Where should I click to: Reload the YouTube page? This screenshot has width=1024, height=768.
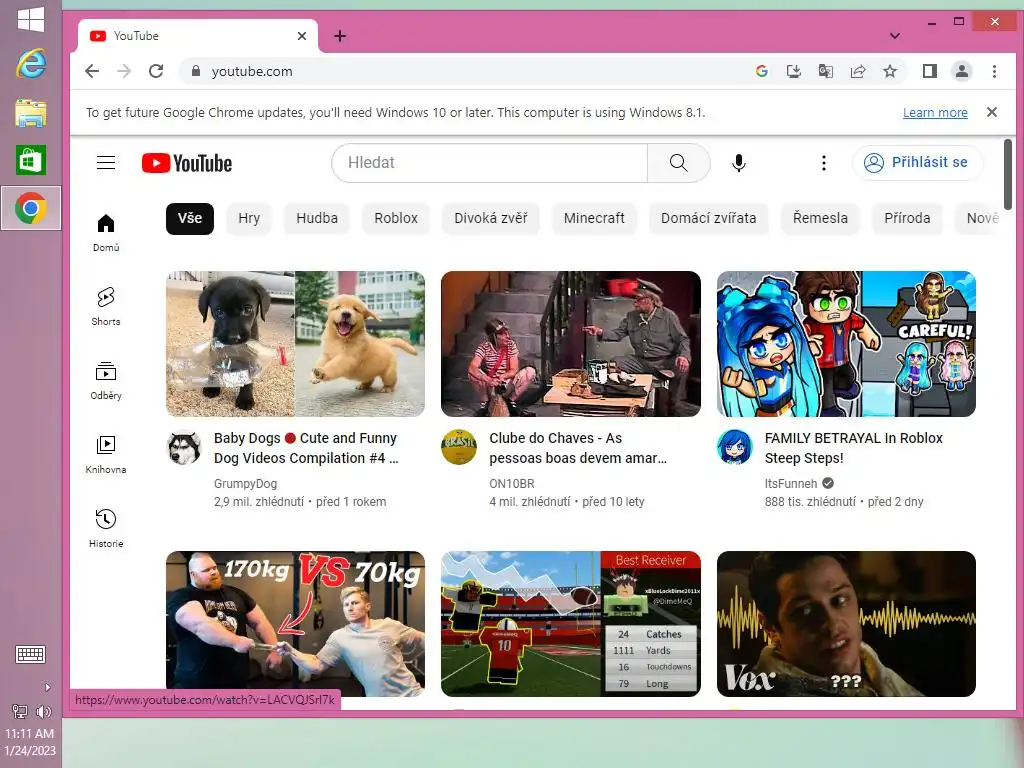point(156,71)
